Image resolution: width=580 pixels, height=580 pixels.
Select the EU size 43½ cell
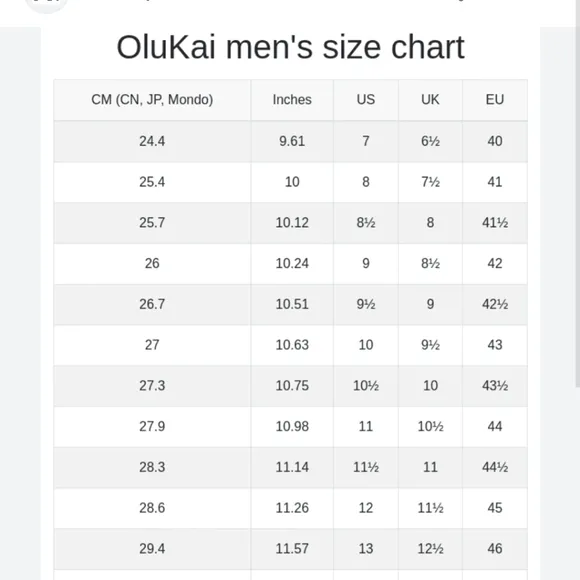point(495,385)
